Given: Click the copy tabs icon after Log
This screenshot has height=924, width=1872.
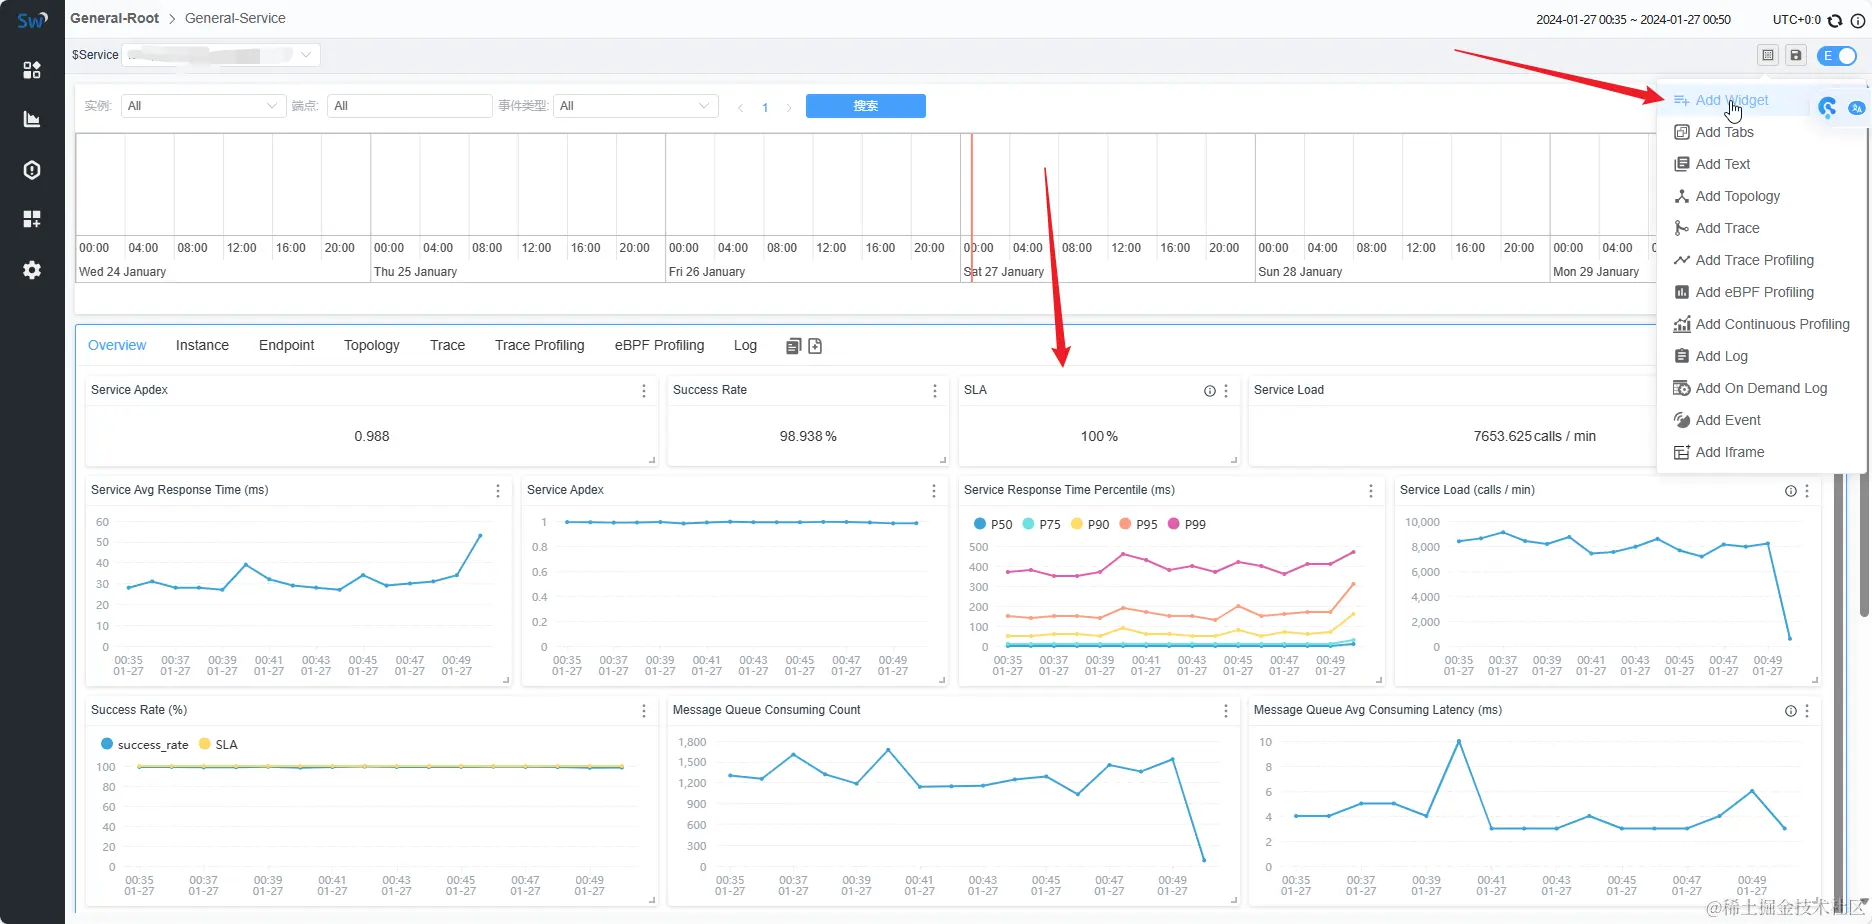Looking at the screenshot, I should click(793, 346).
